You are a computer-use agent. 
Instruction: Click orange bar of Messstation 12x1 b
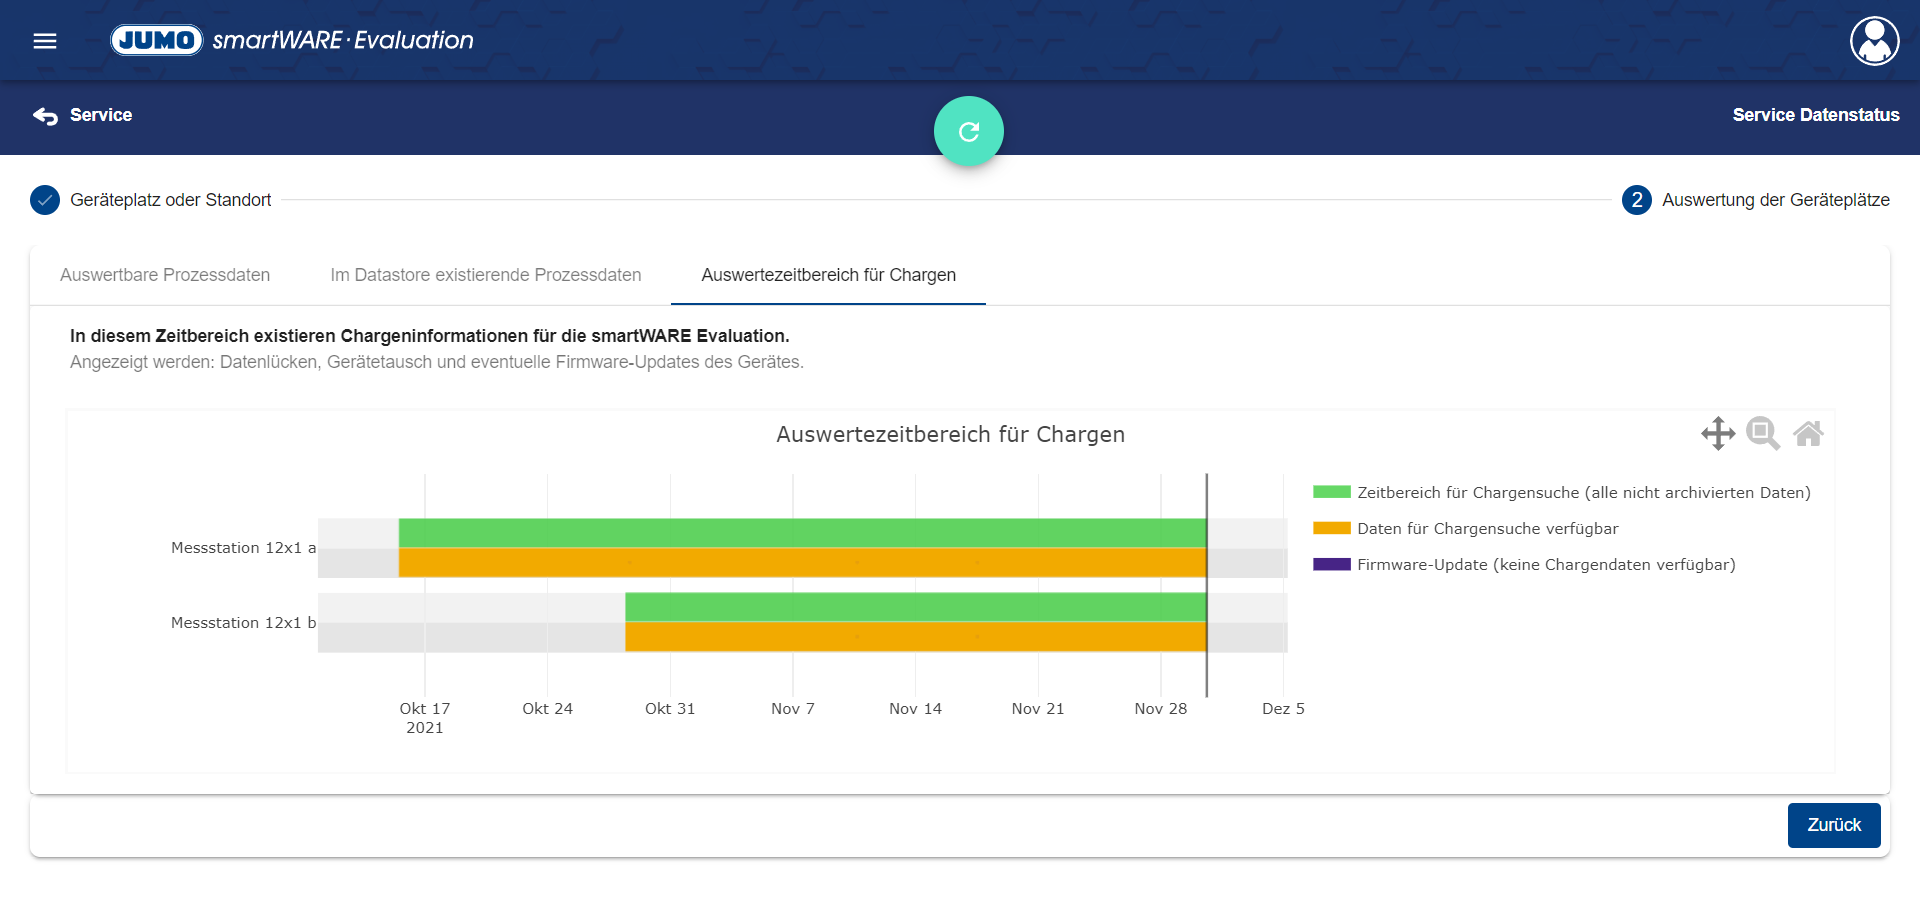click(x=915, y=637)
